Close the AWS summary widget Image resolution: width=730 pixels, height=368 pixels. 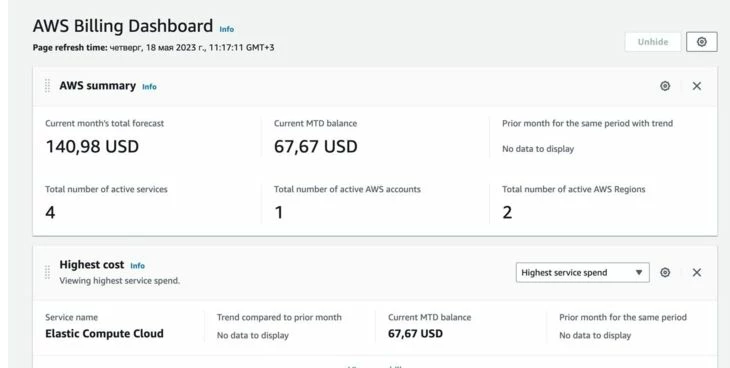(x=696, y=86)
